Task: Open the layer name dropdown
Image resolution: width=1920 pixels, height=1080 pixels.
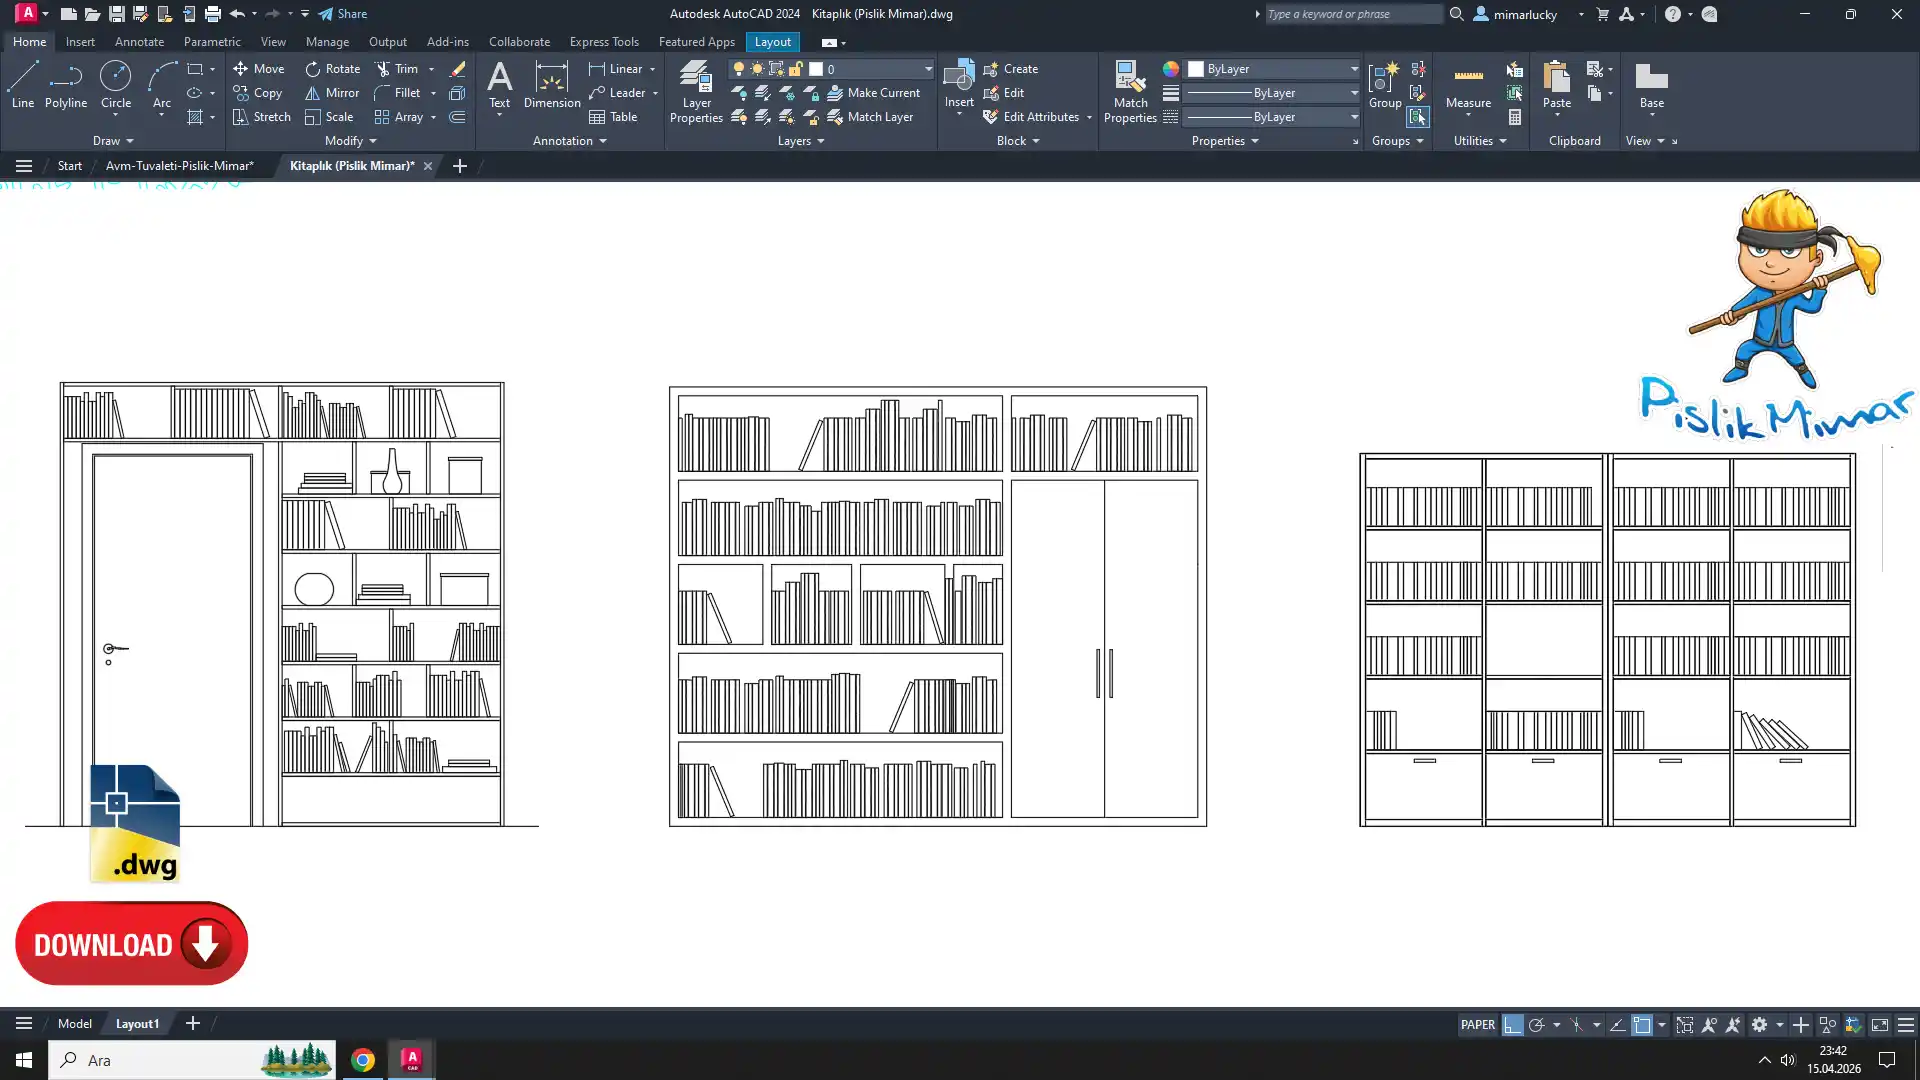Action: pos(927,69)
